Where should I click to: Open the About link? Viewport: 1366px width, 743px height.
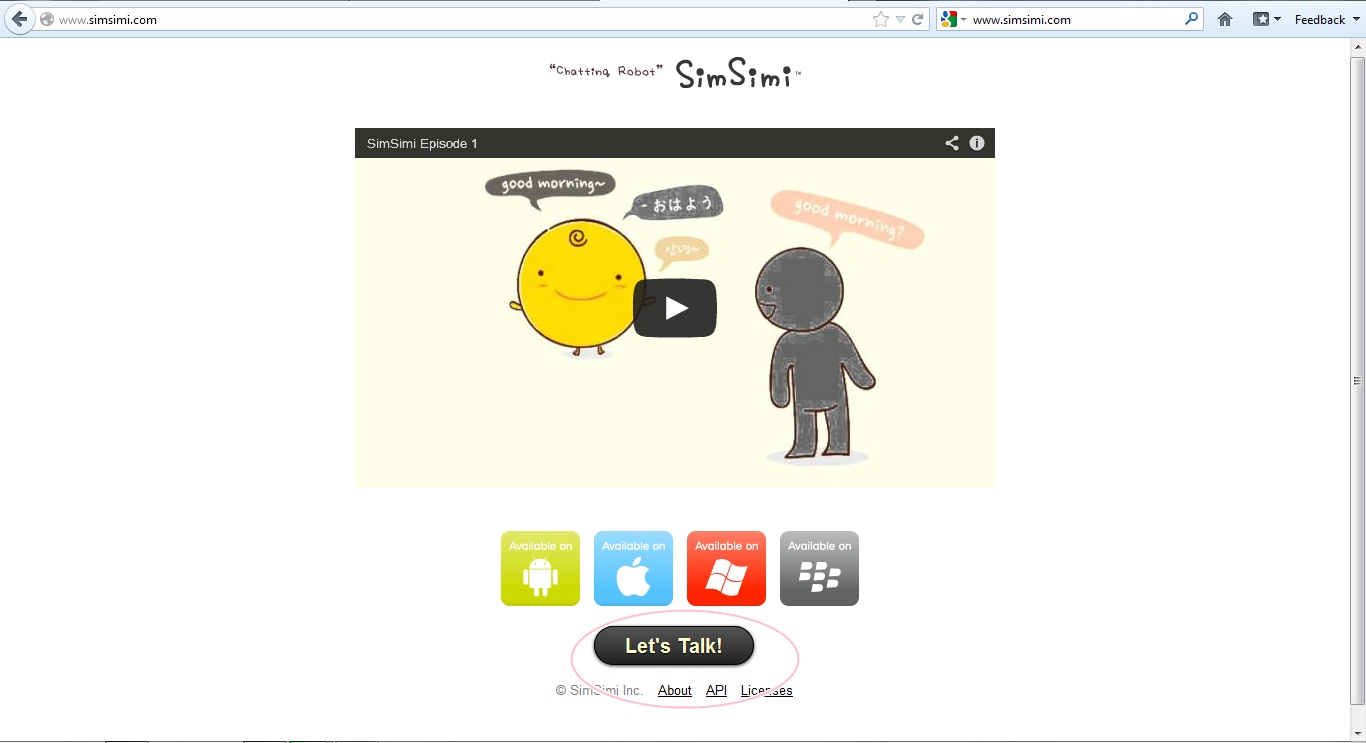675,691
